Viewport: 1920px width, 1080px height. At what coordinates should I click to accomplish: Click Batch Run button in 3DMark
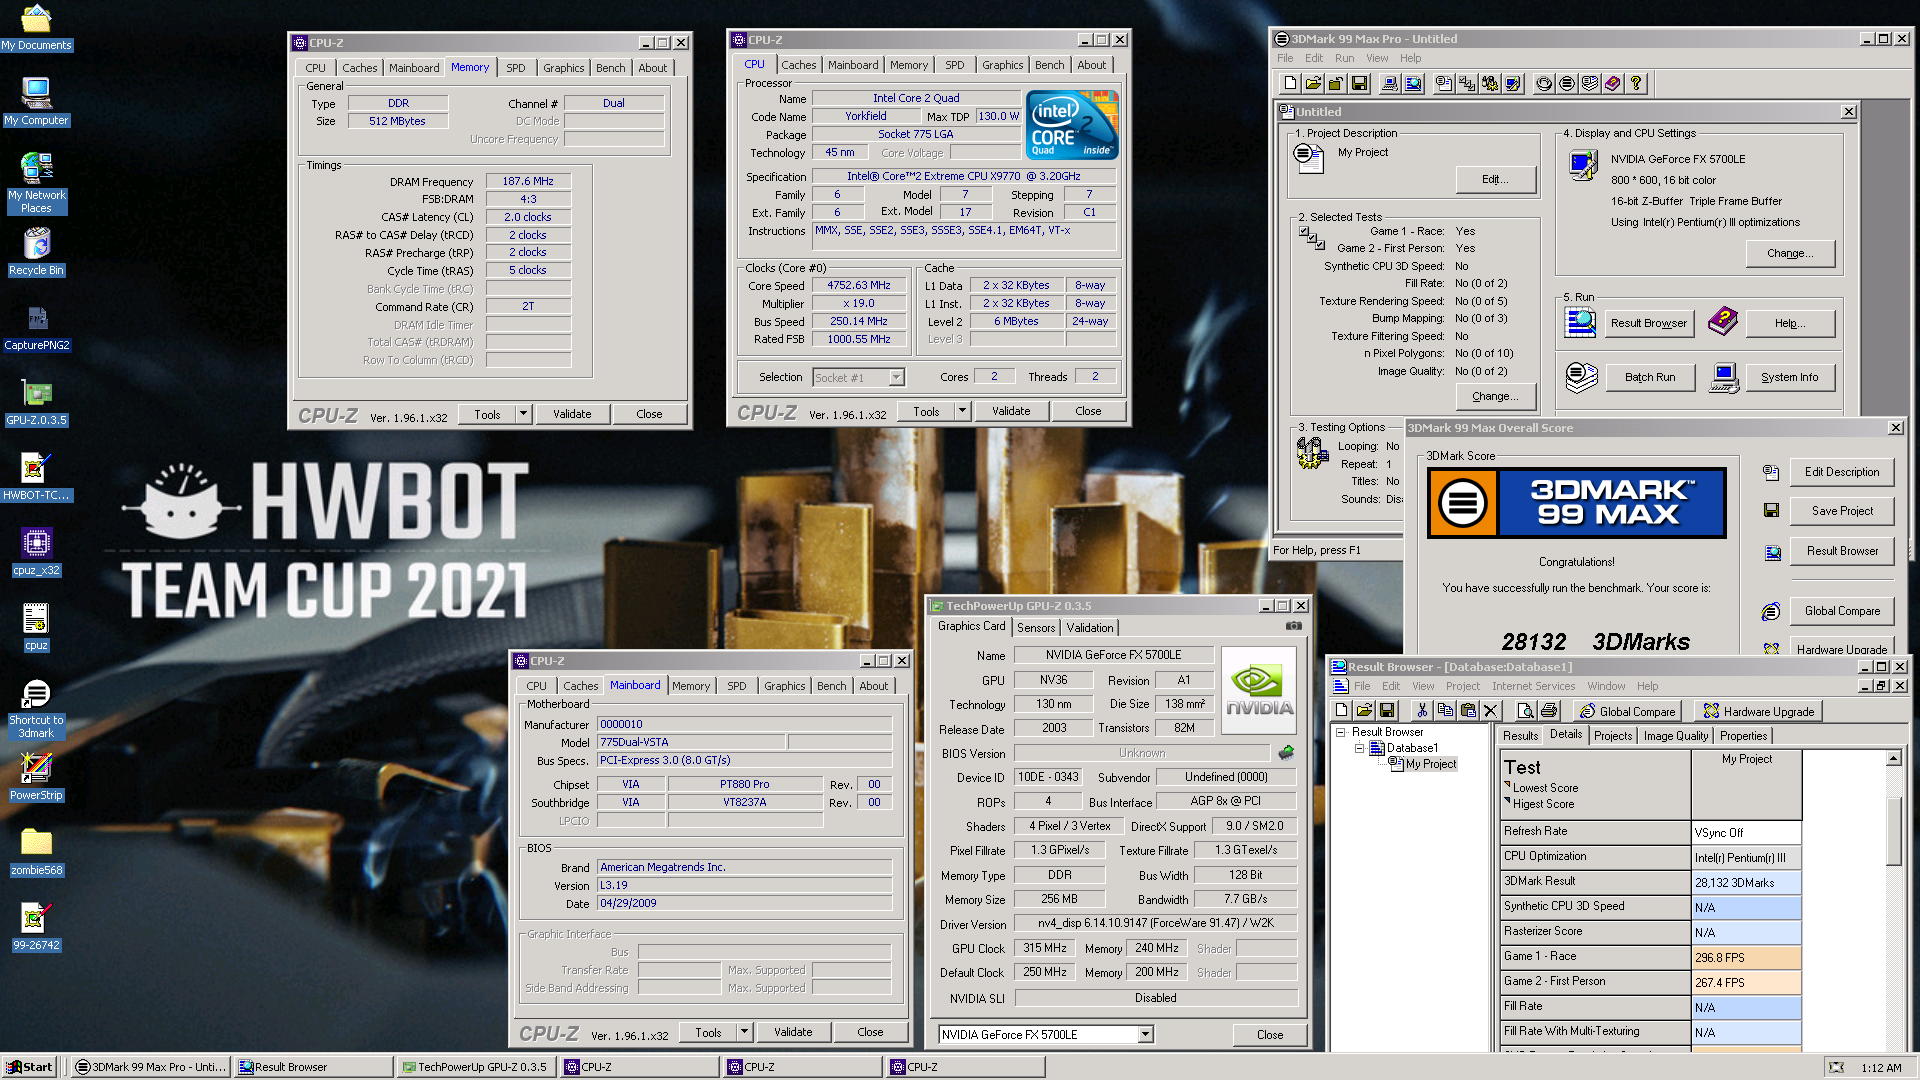tap(1649, 377)
